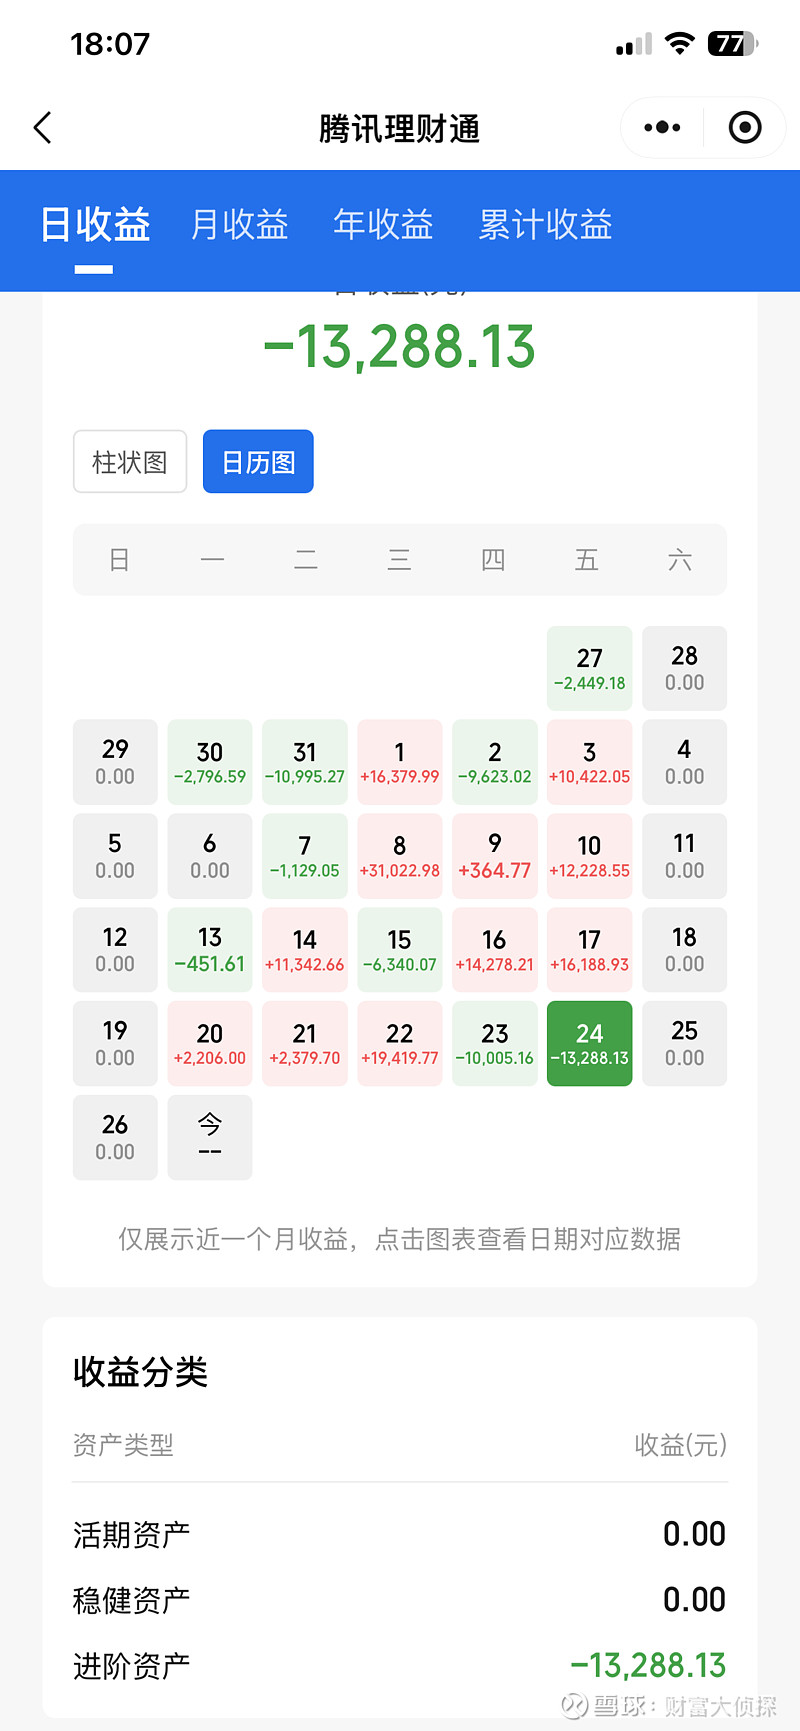This screenshot has height=1731, width=800.
Task: Select the 日历图 view button
Action: point(258,462)
